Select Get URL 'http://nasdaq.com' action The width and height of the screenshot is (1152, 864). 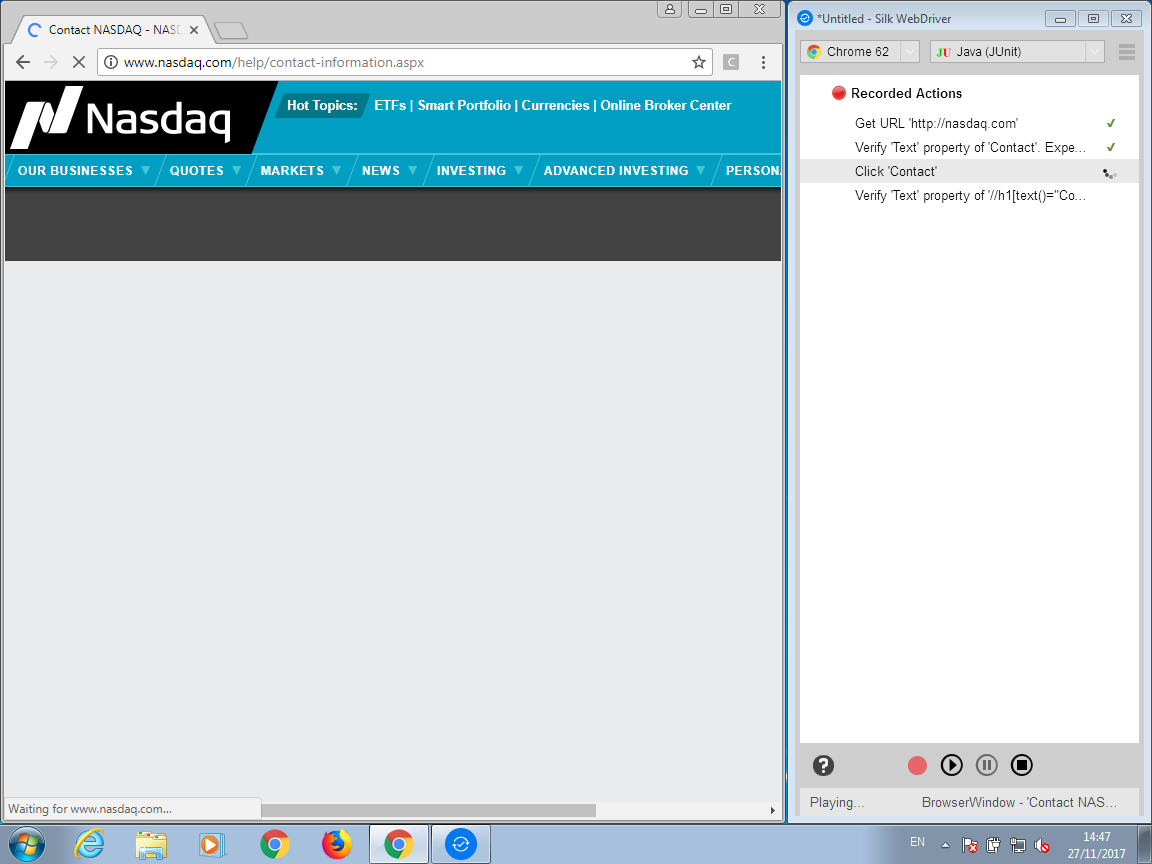pos(968,123)
